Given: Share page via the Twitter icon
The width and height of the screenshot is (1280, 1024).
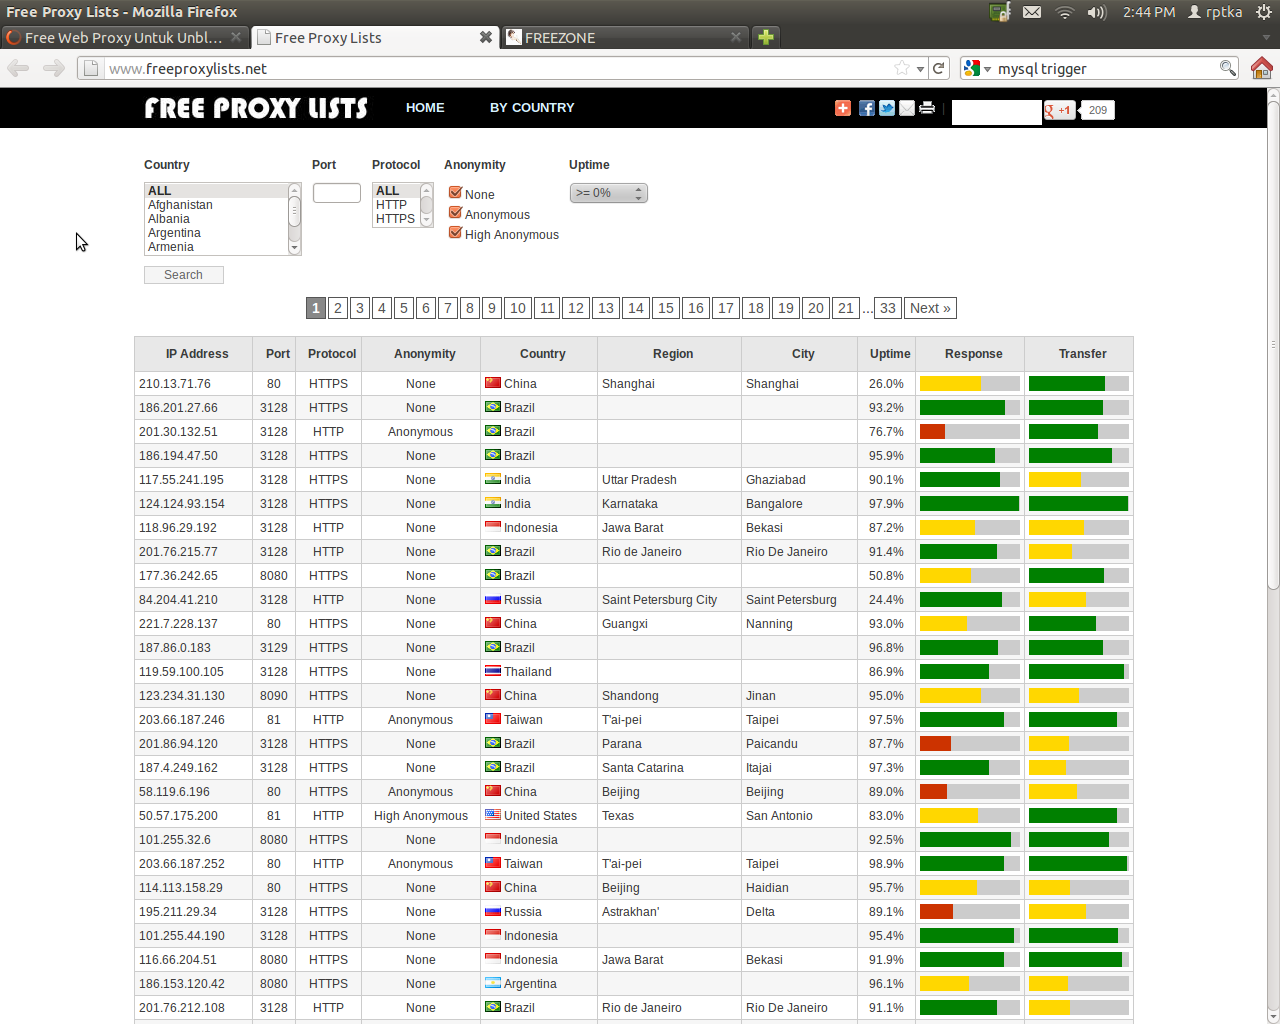Looking at the screenshot, I should [x=887, y=108].
